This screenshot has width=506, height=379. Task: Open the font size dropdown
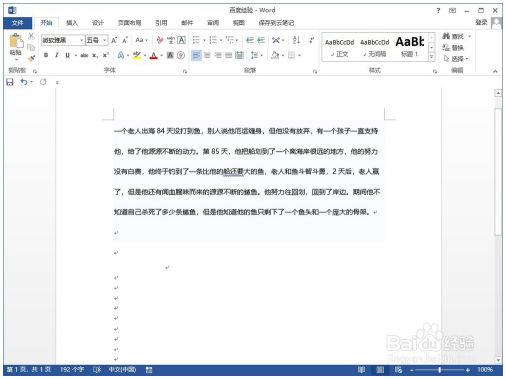pyautogui.click(x=105, y=40)
